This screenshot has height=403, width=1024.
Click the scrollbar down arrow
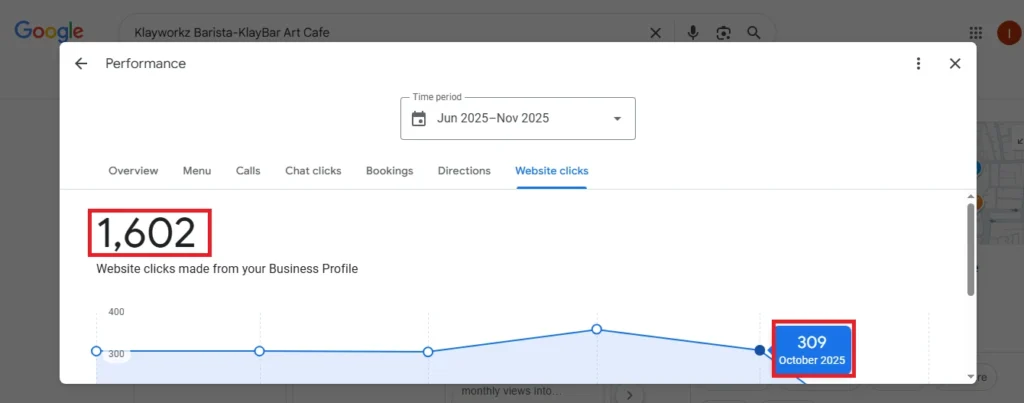(970, 377)
